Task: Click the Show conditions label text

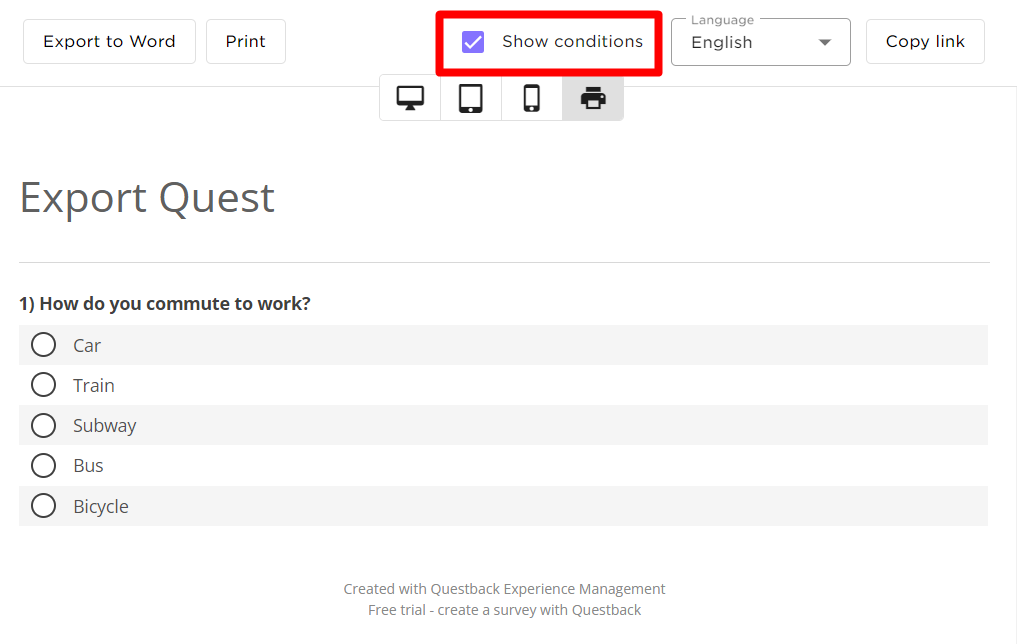Action: (x=572, y=42)
